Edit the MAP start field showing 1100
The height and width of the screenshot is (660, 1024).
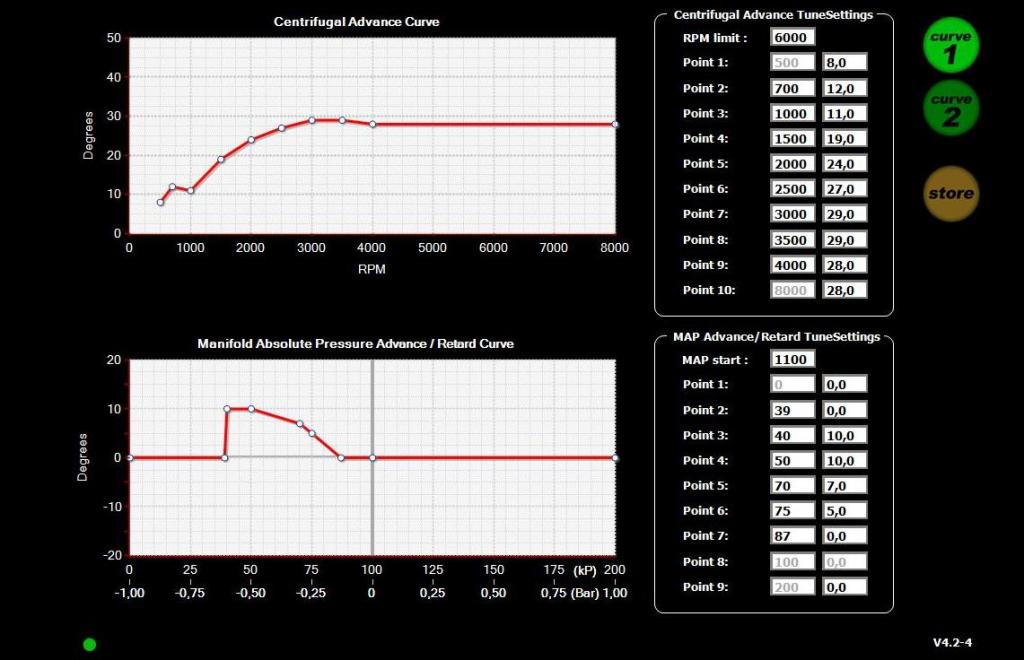coord(794,359)
